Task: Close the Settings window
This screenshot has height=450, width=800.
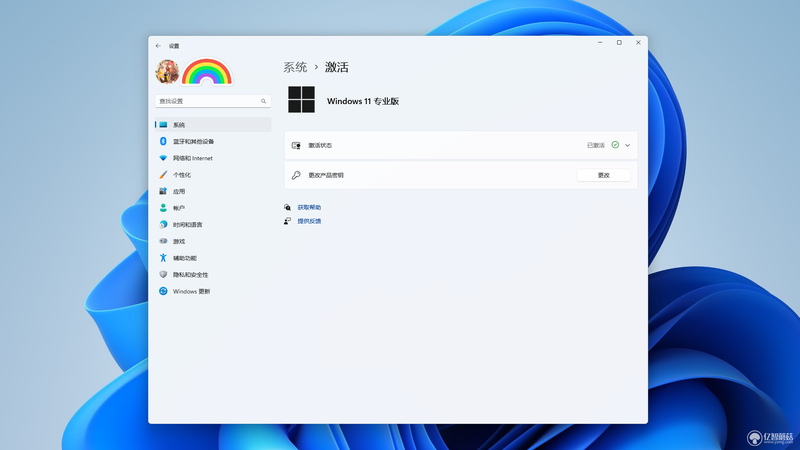Action: [x=638, y=43]
